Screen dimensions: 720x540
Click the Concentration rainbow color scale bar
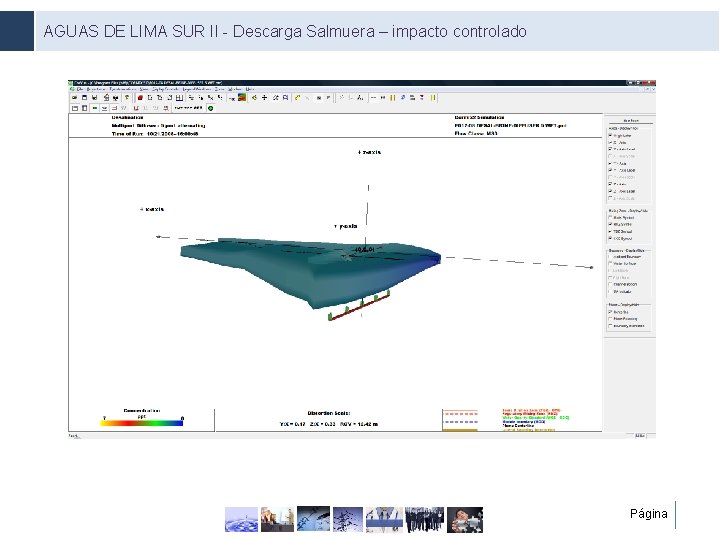point(142,423)
